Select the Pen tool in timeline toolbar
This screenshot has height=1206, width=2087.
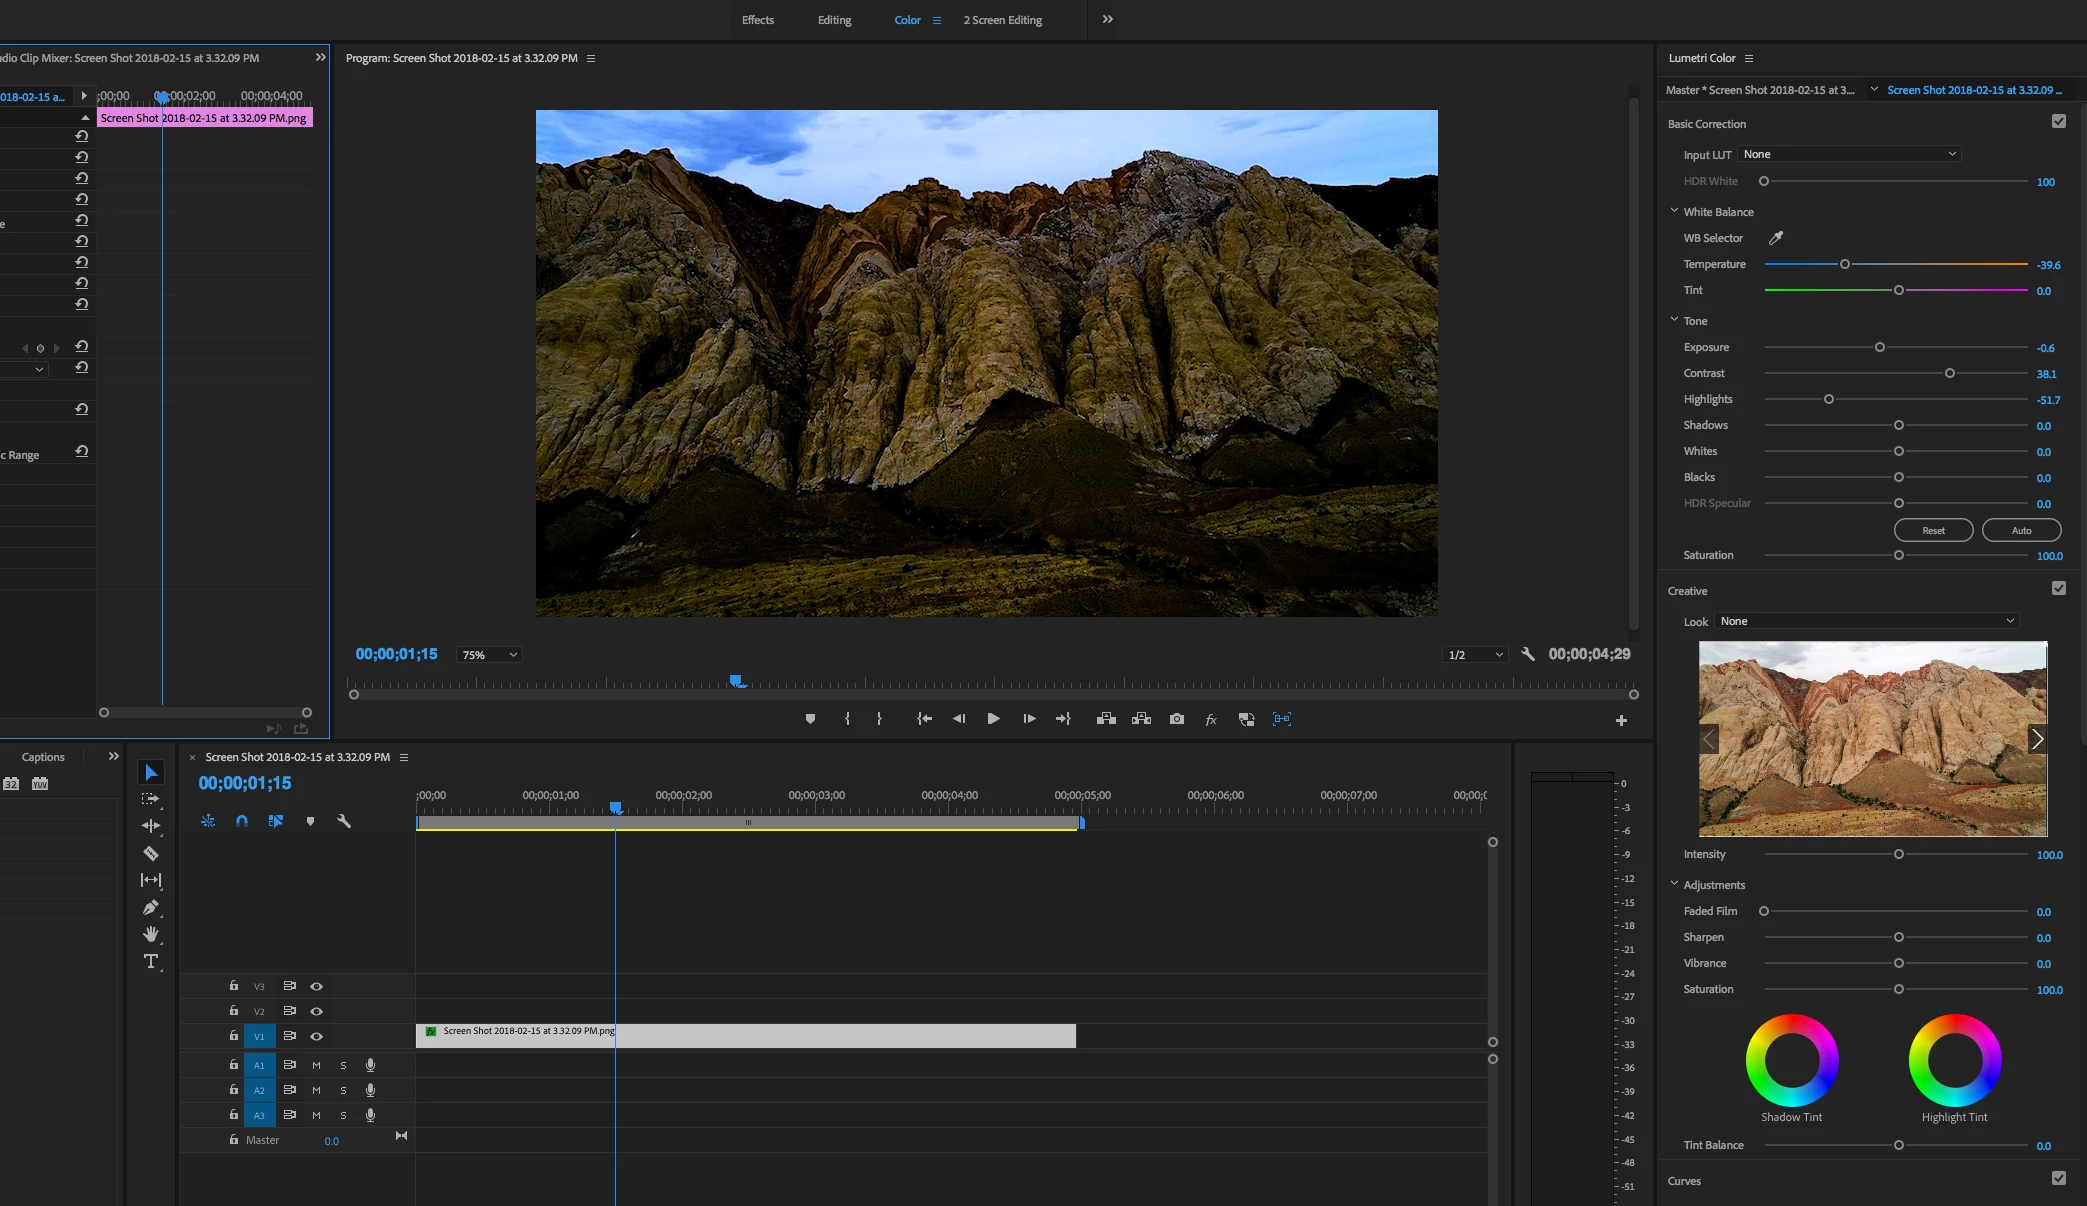[151, 907]
